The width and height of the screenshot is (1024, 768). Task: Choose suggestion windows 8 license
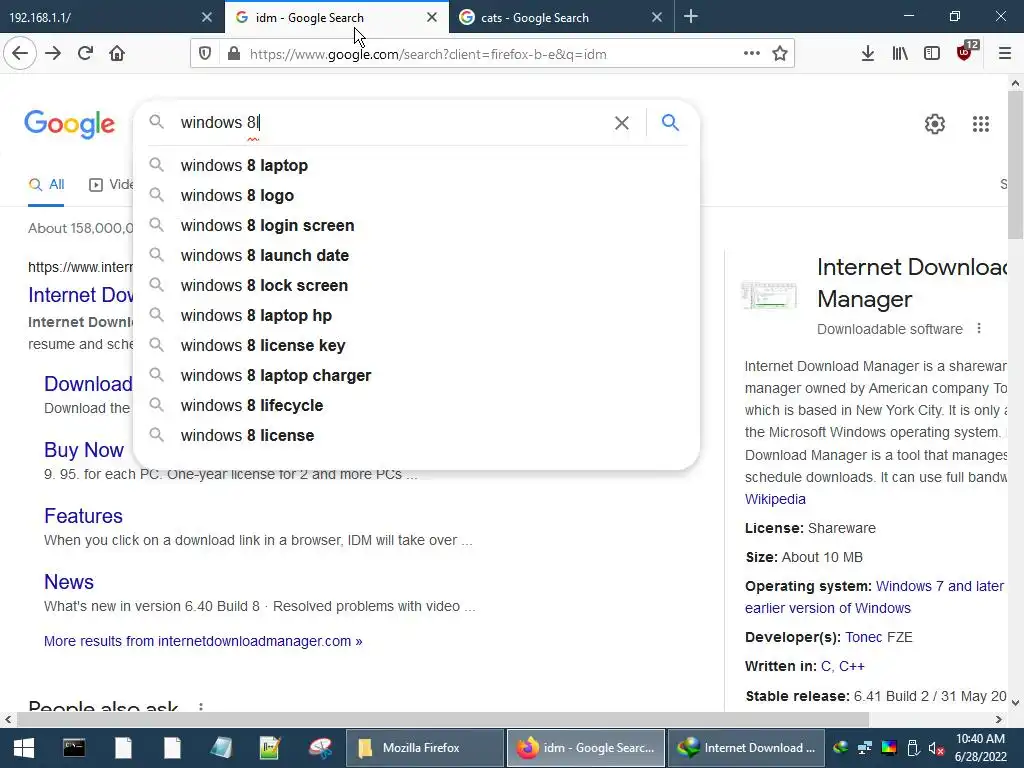point(416,436)
